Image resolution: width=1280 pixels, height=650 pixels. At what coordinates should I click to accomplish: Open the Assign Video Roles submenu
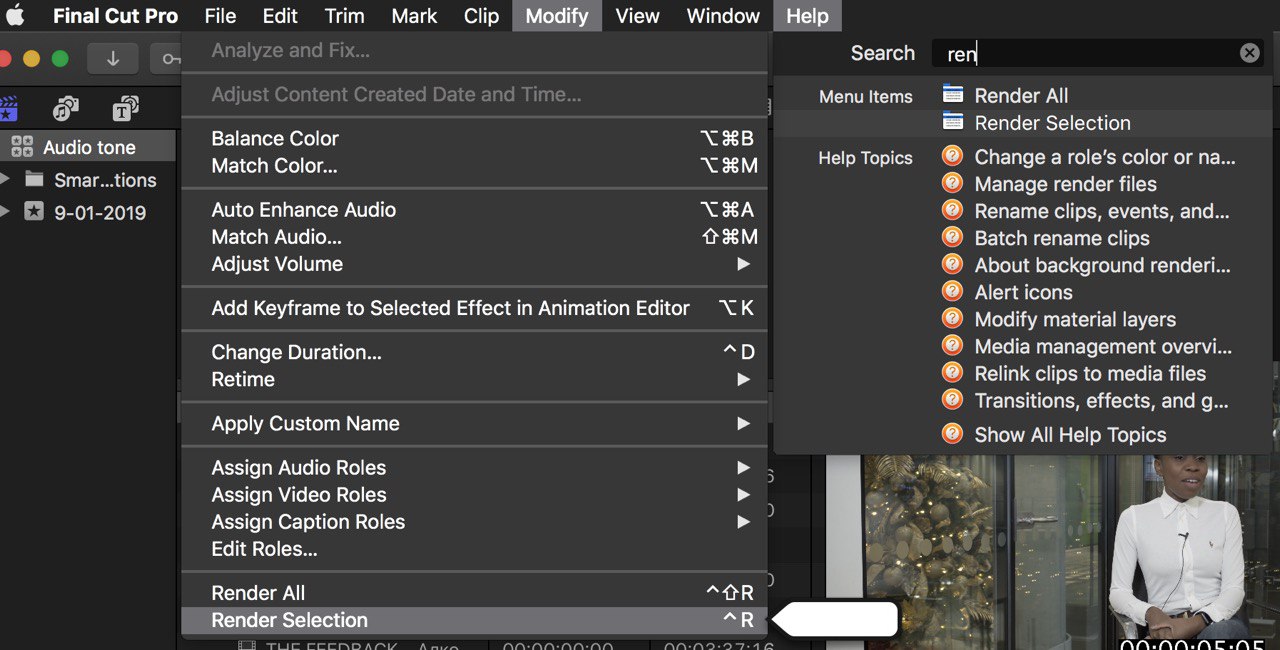click(474, 494)
